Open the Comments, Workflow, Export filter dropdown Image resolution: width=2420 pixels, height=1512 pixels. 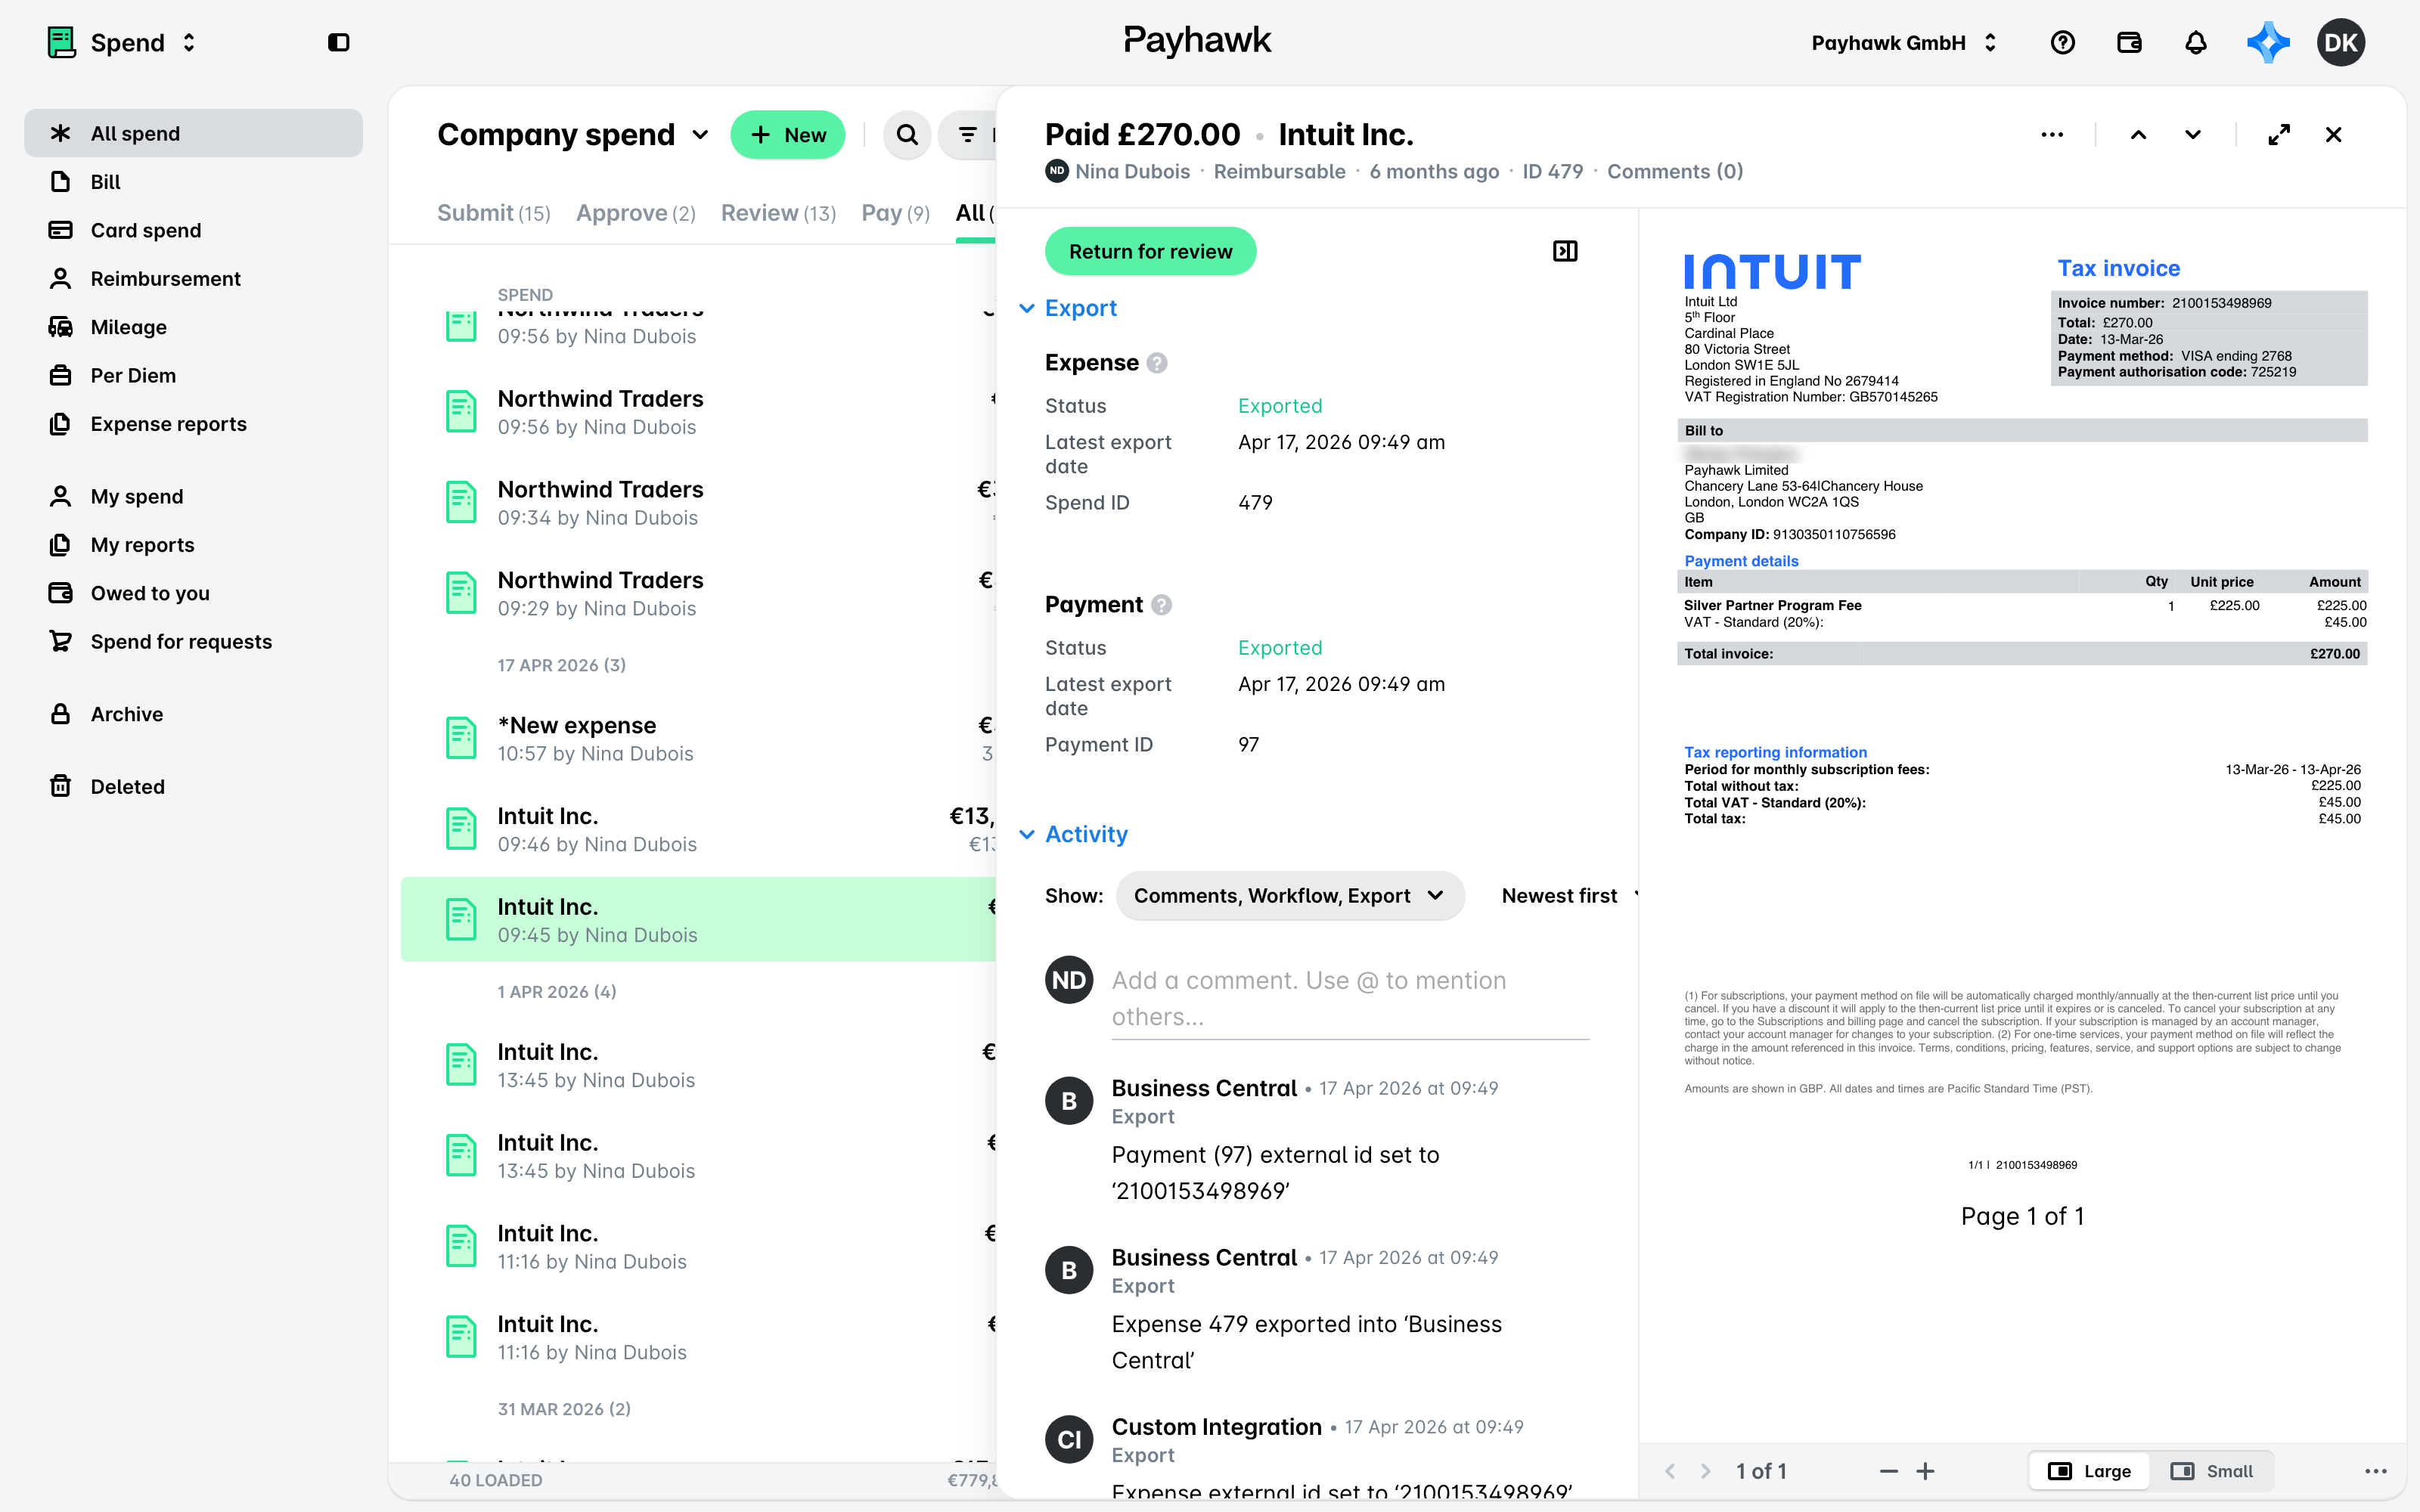click(1289, 896)
